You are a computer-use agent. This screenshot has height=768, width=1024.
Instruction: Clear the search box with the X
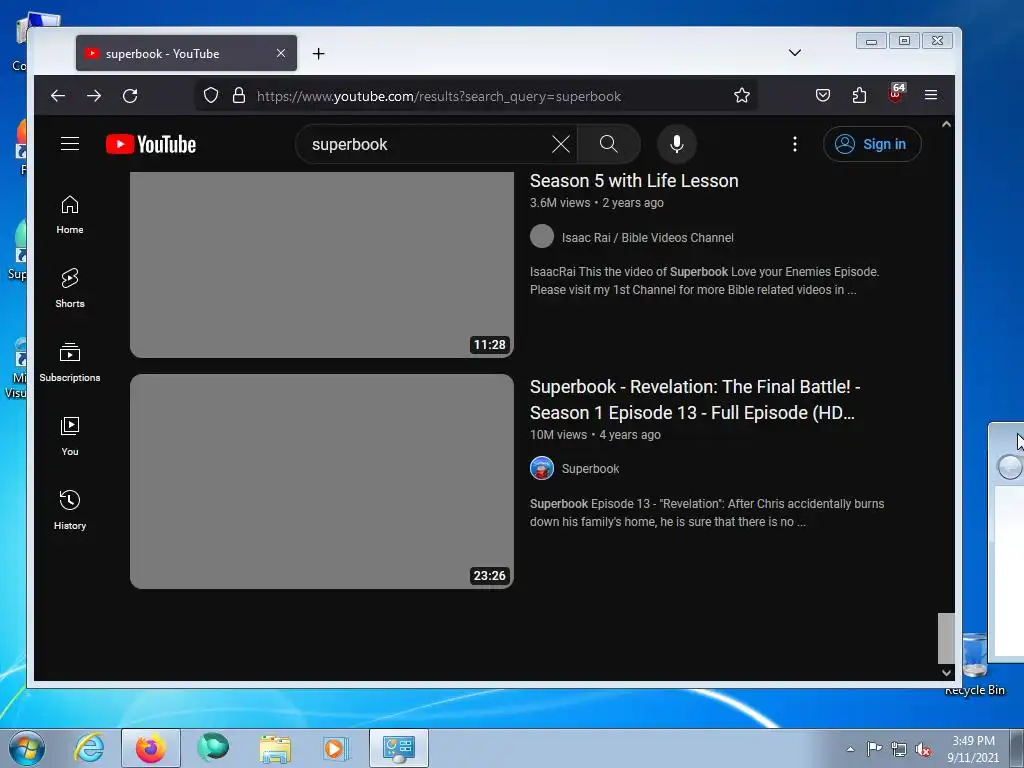click(x=560, y=144)
